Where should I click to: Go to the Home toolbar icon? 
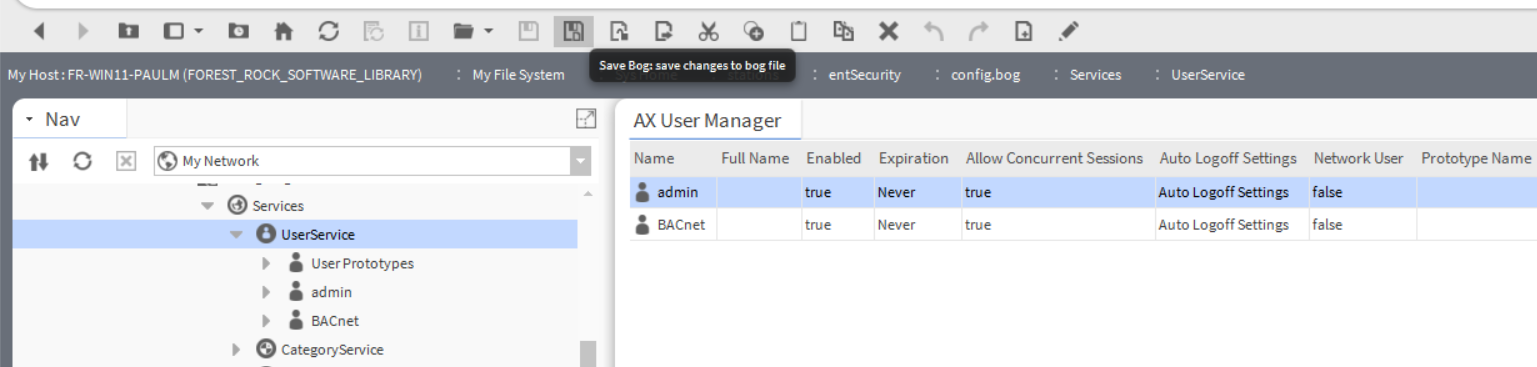[x=284, y=32]
